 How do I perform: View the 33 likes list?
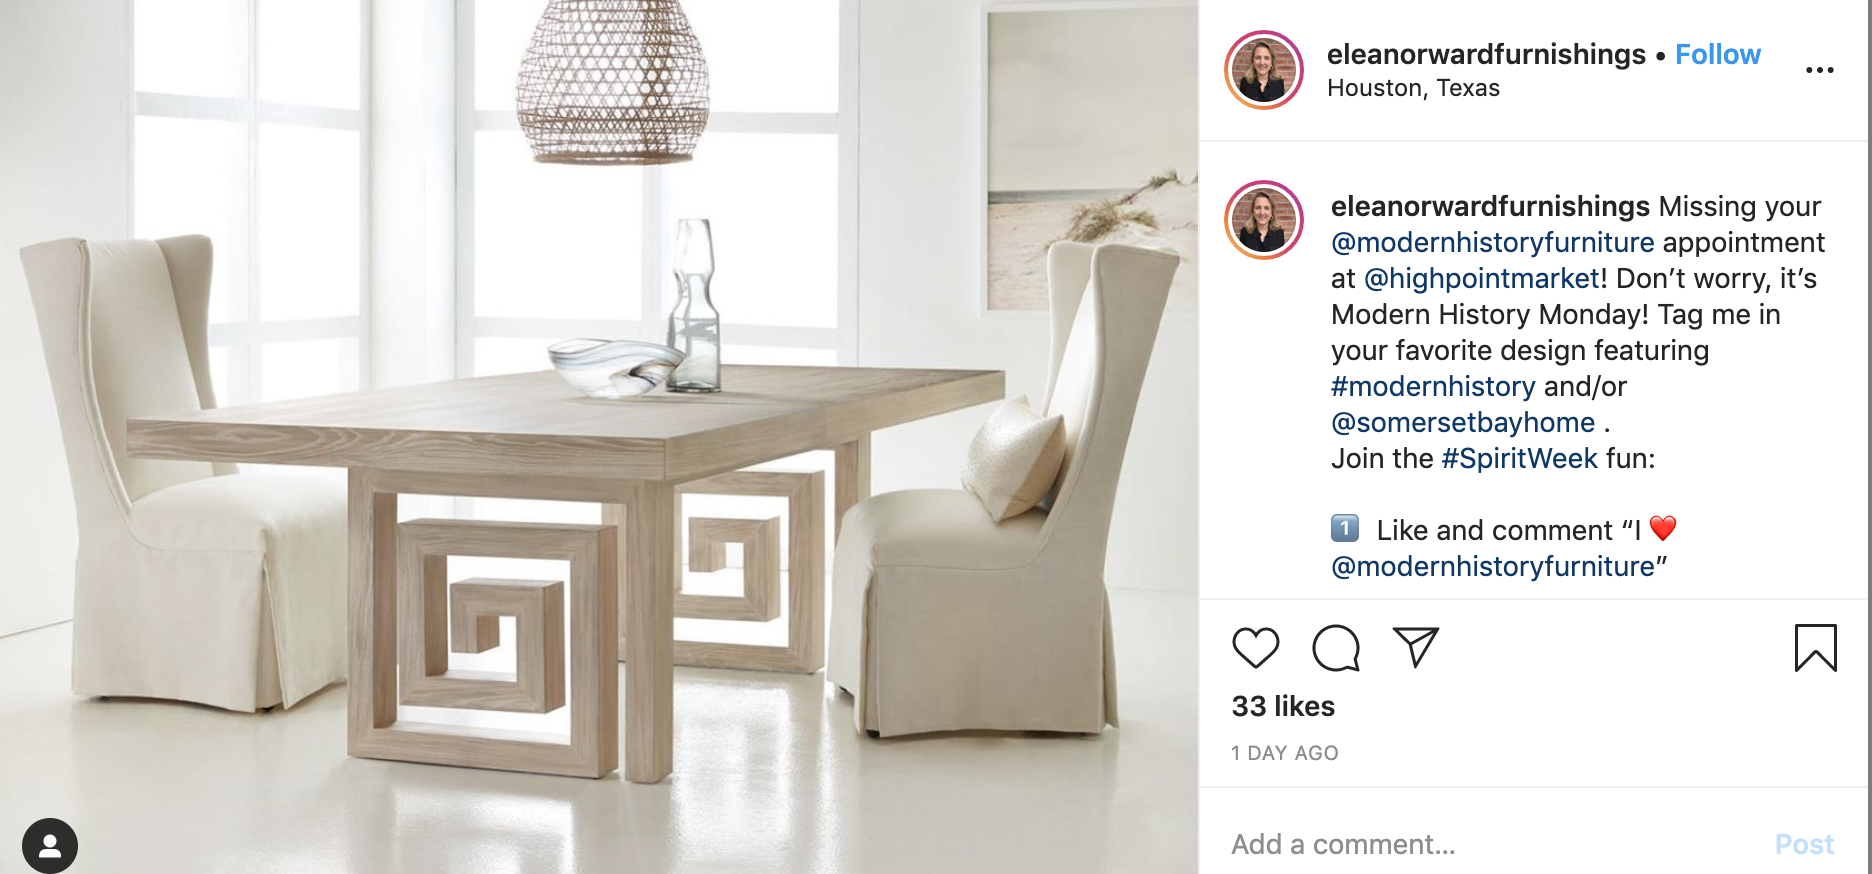click(1283, 706)
